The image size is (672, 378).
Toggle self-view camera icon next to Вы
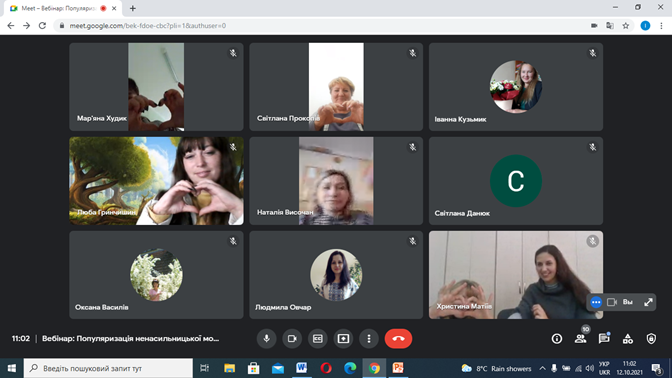coord(612,302)
